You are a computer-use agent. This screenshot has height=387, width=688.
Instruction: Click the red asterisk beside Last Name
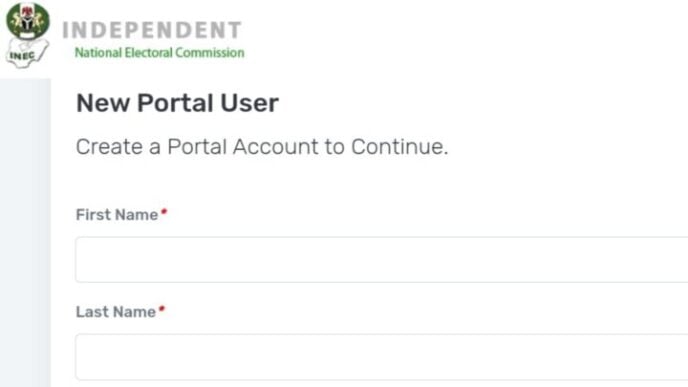click(x=162, y=309)
